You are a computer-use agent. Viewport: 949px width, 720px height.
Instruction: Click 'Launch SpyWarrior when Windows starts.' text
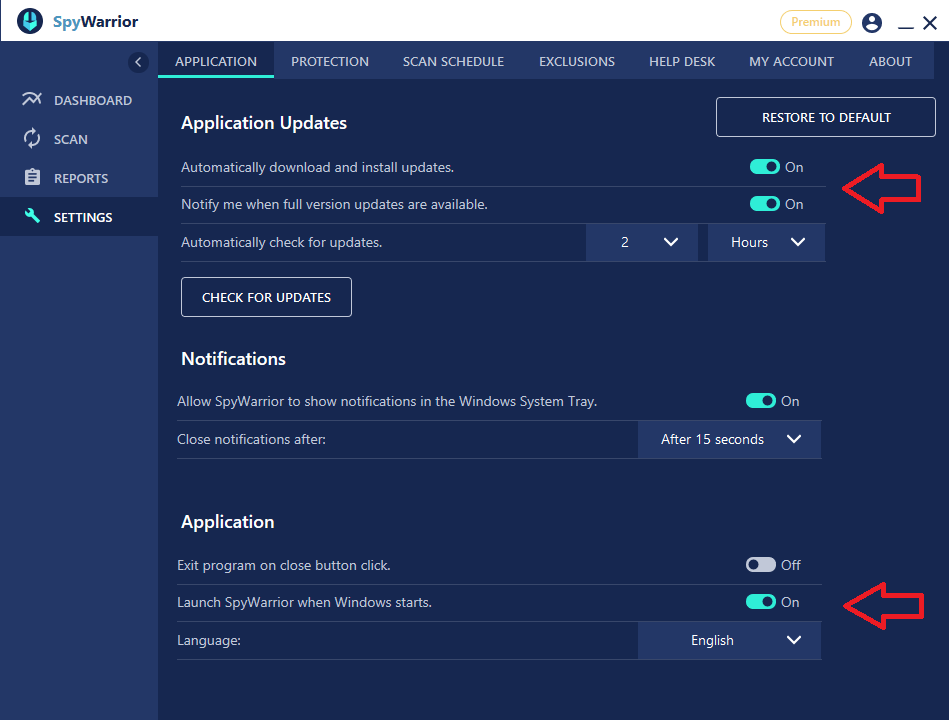point(304,603)
